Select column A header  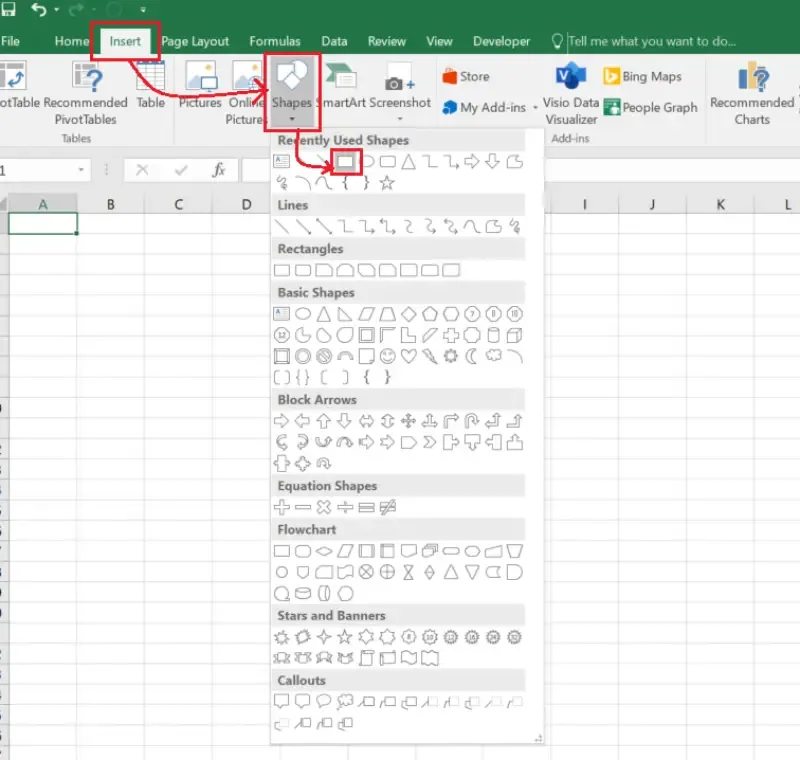(x=43, y=204)
